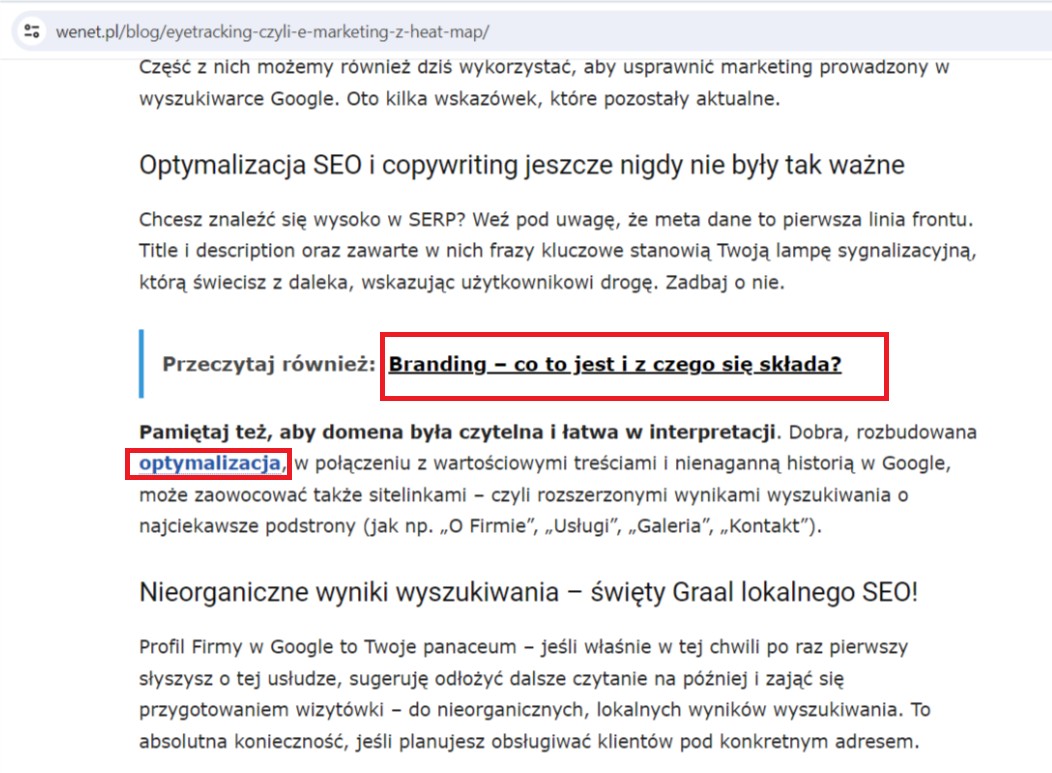This screenshot has width=1052, height=773.
Task: Click the line starting Część z nich możemy
Action: click(x=544, y=67)
